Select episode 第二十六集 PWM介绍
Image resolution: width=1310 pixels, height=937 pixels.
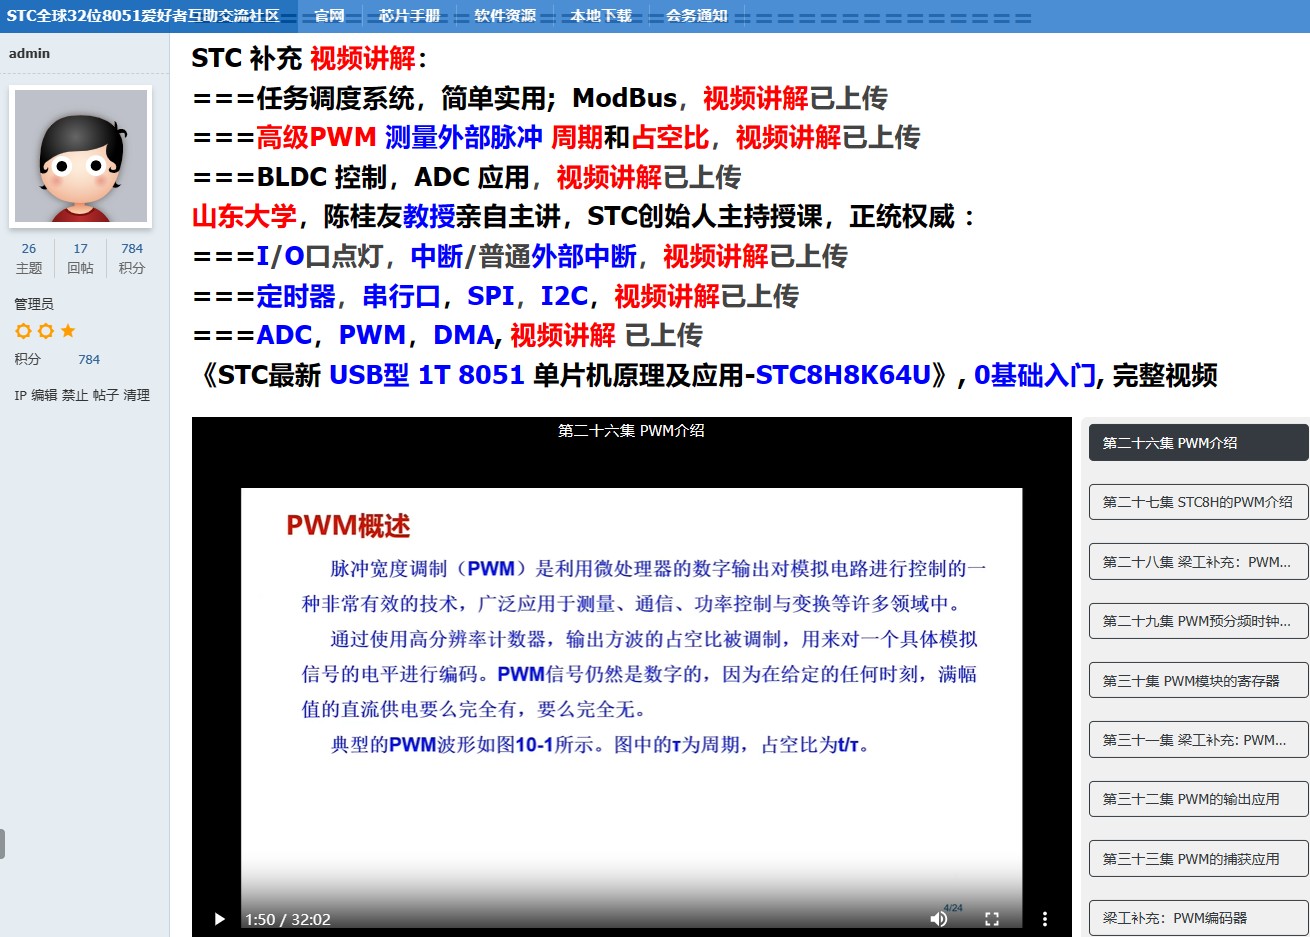pyautogui.click(x=1198, y=443)
